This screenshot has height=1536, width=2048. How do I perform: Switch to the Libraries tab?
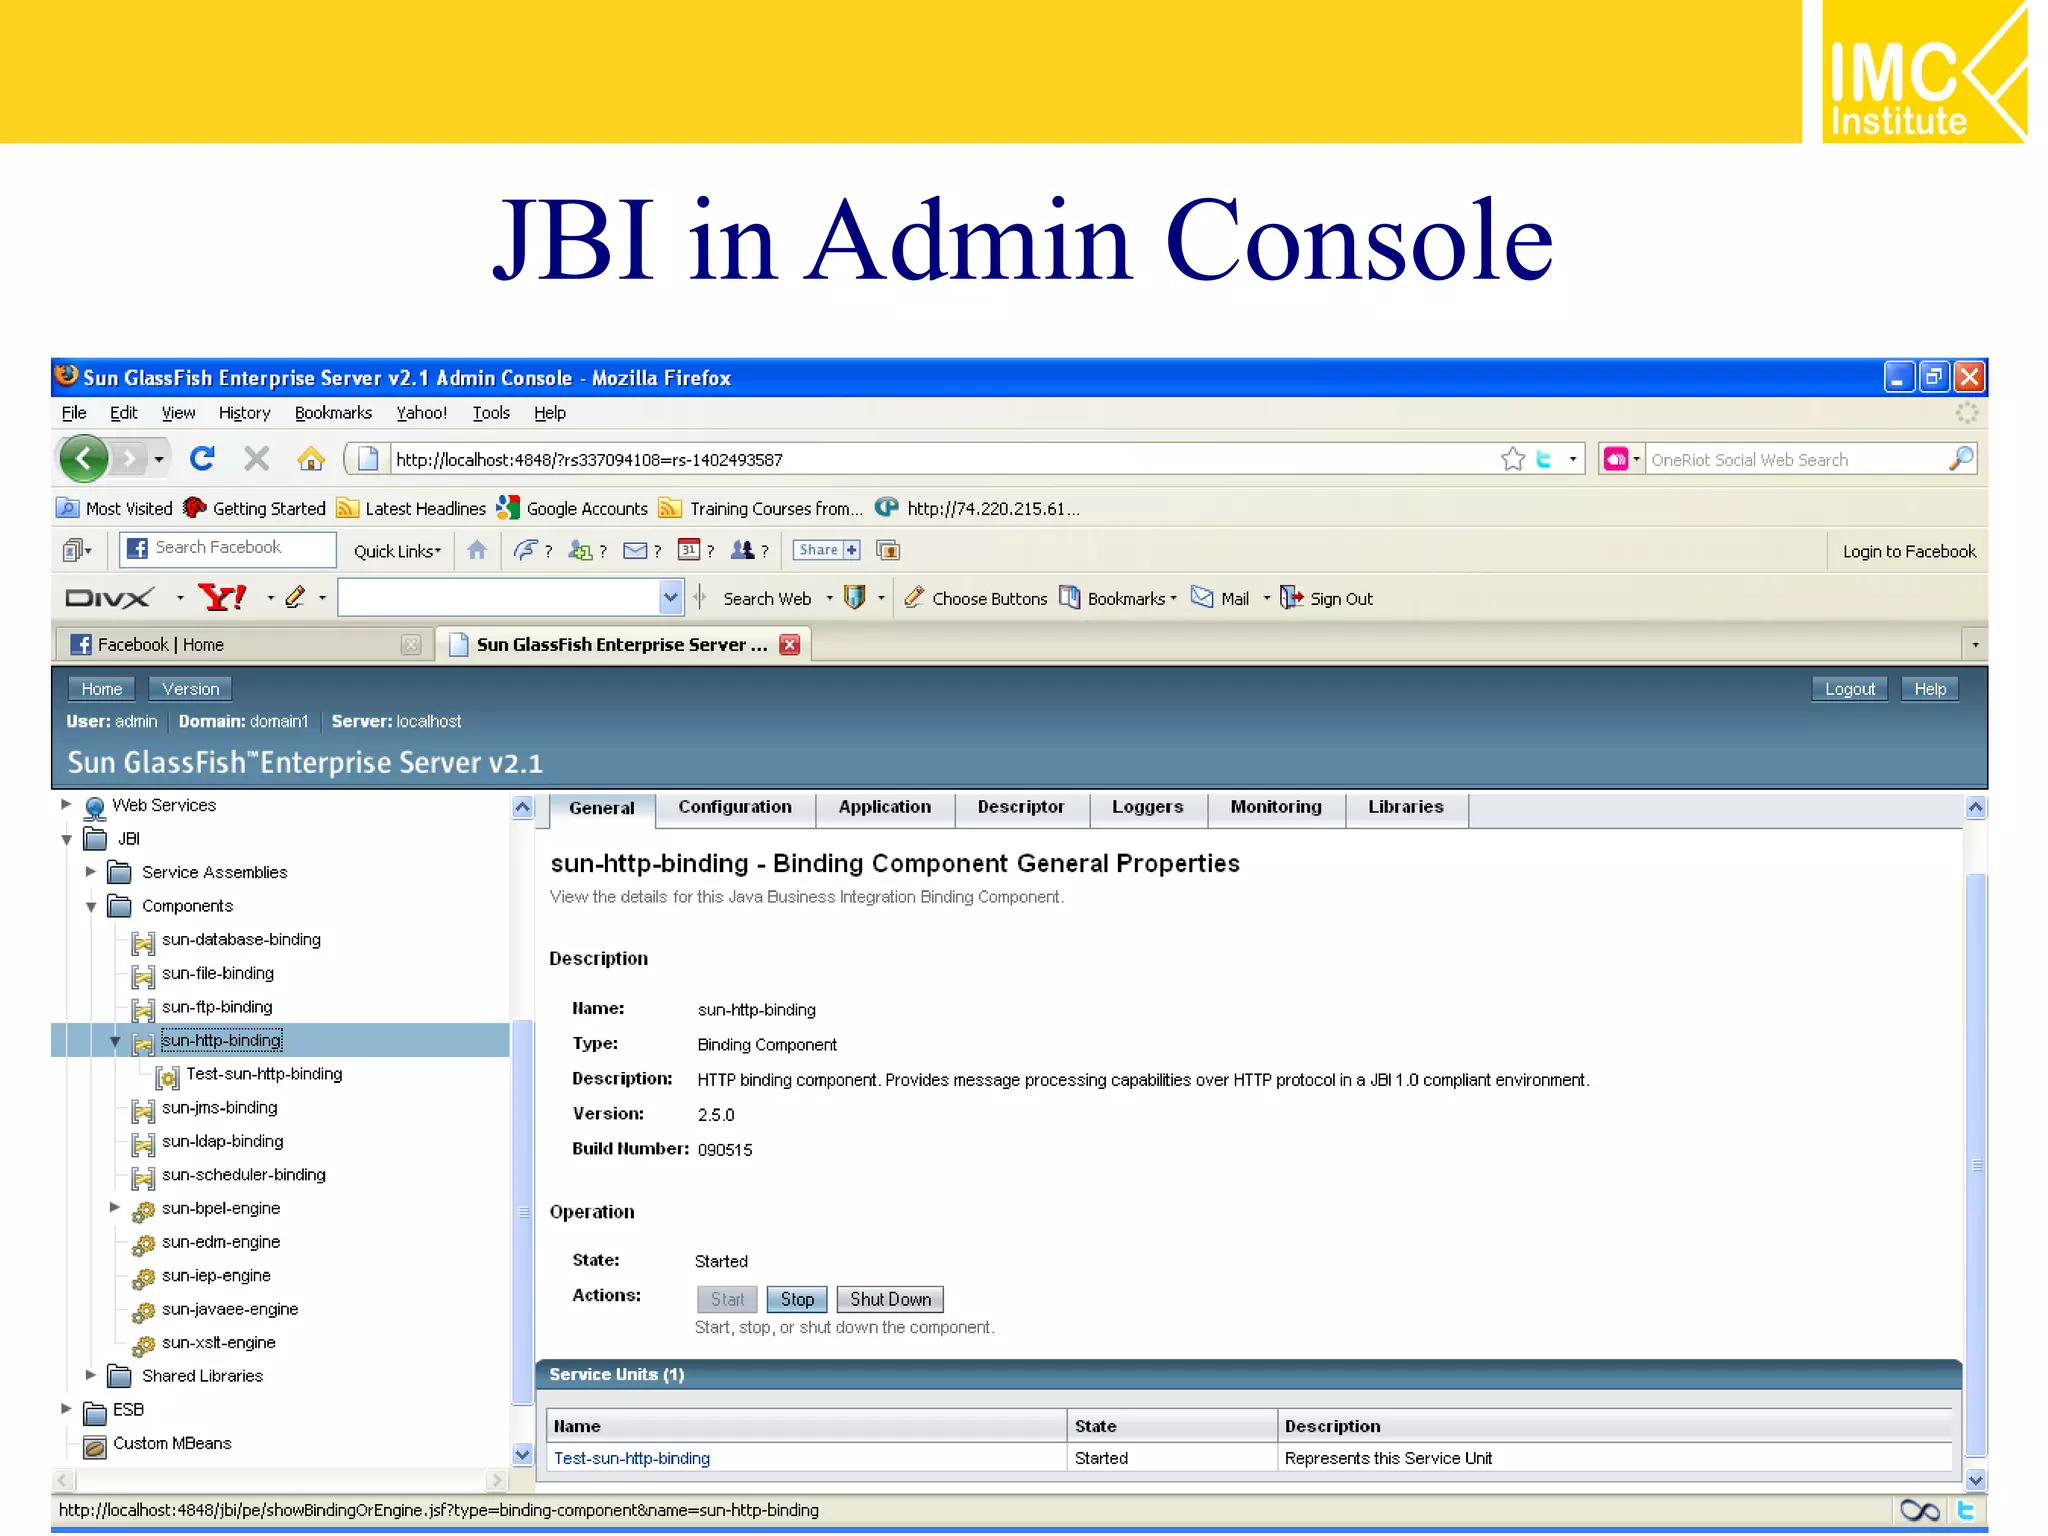coord(1406,808)
